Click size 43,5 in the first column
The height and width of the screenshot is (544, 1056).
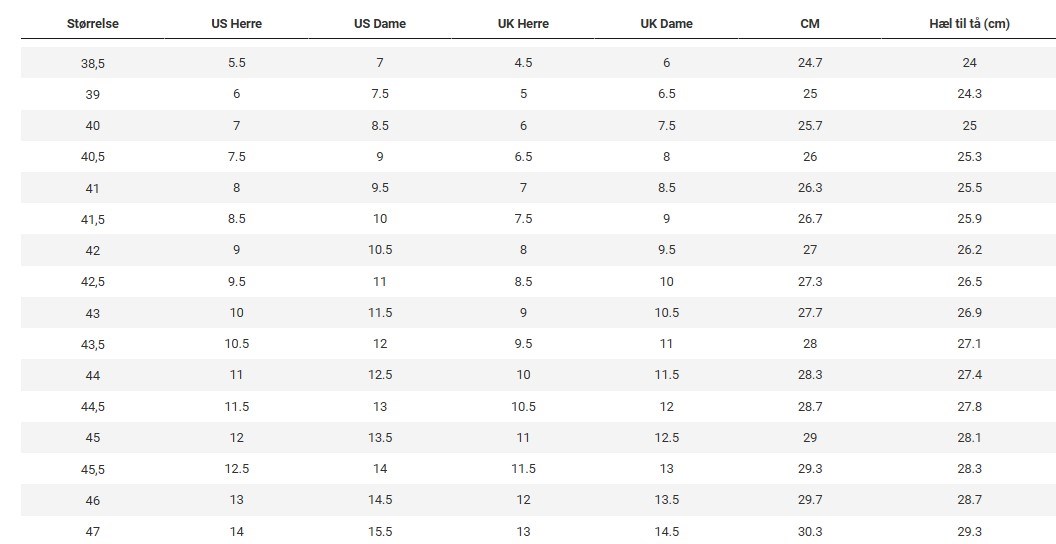(x=93, y=344)
